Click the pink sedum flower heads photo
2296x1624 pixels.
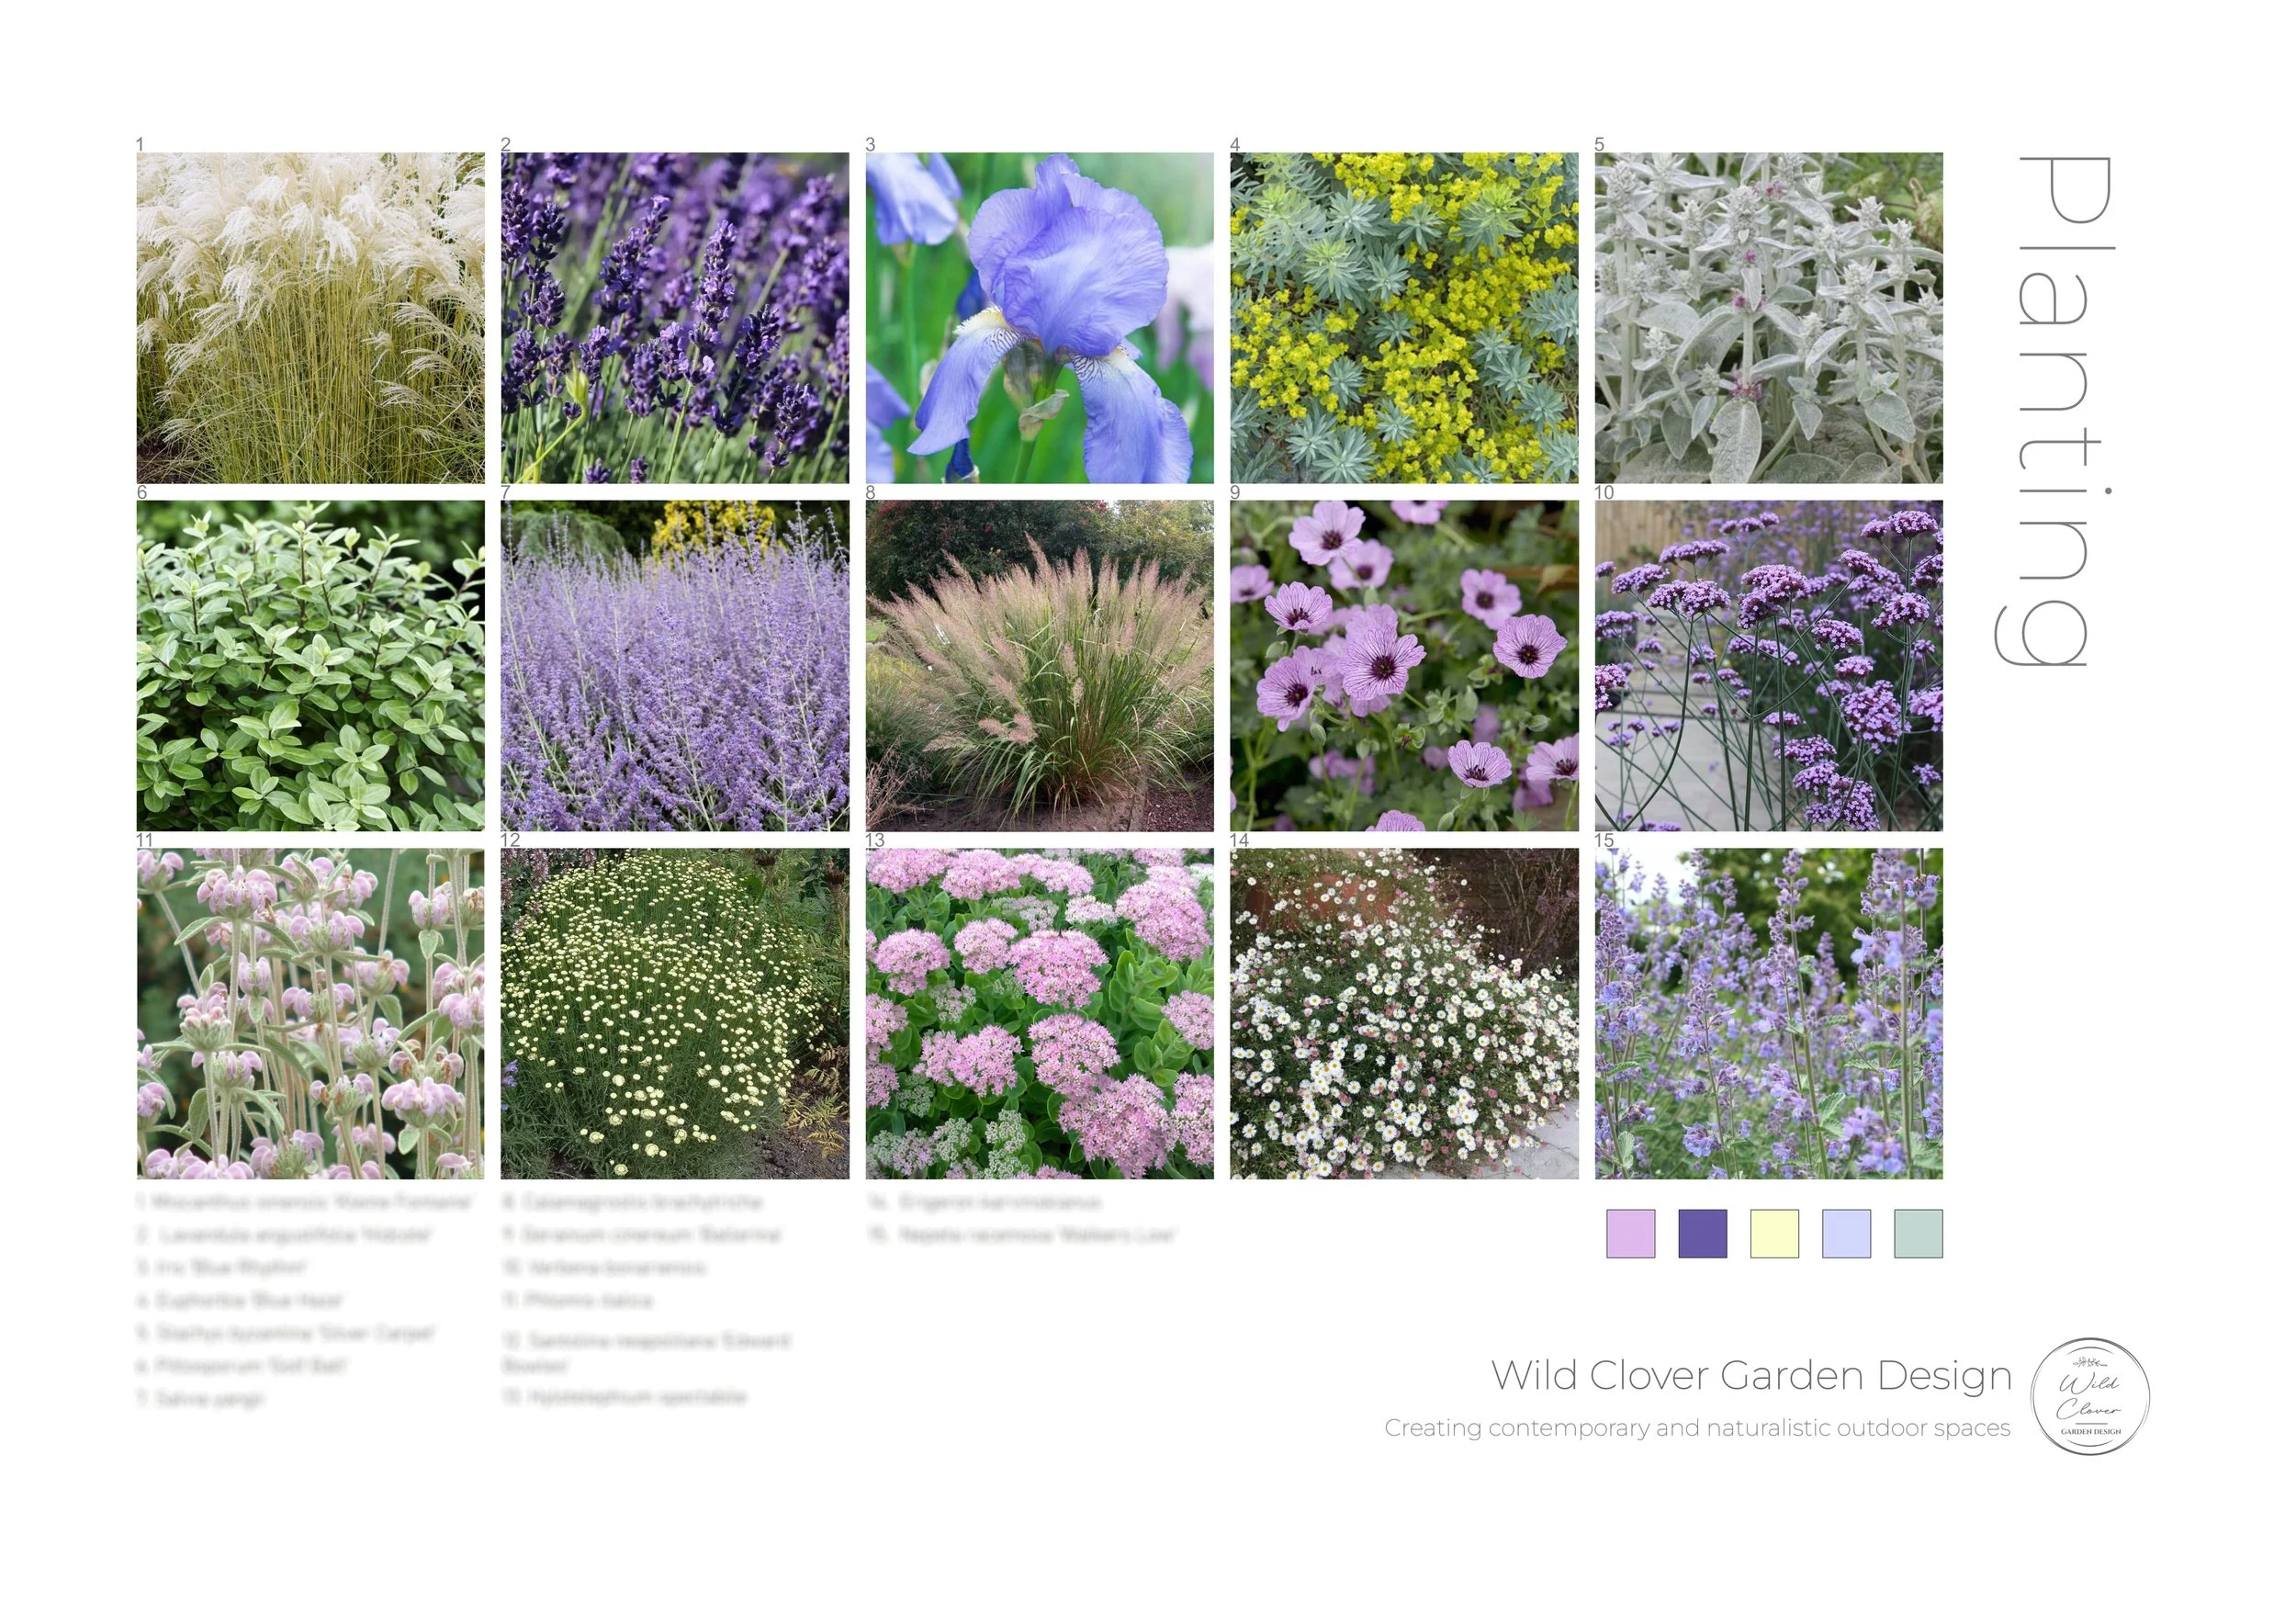point(1039,1014)
